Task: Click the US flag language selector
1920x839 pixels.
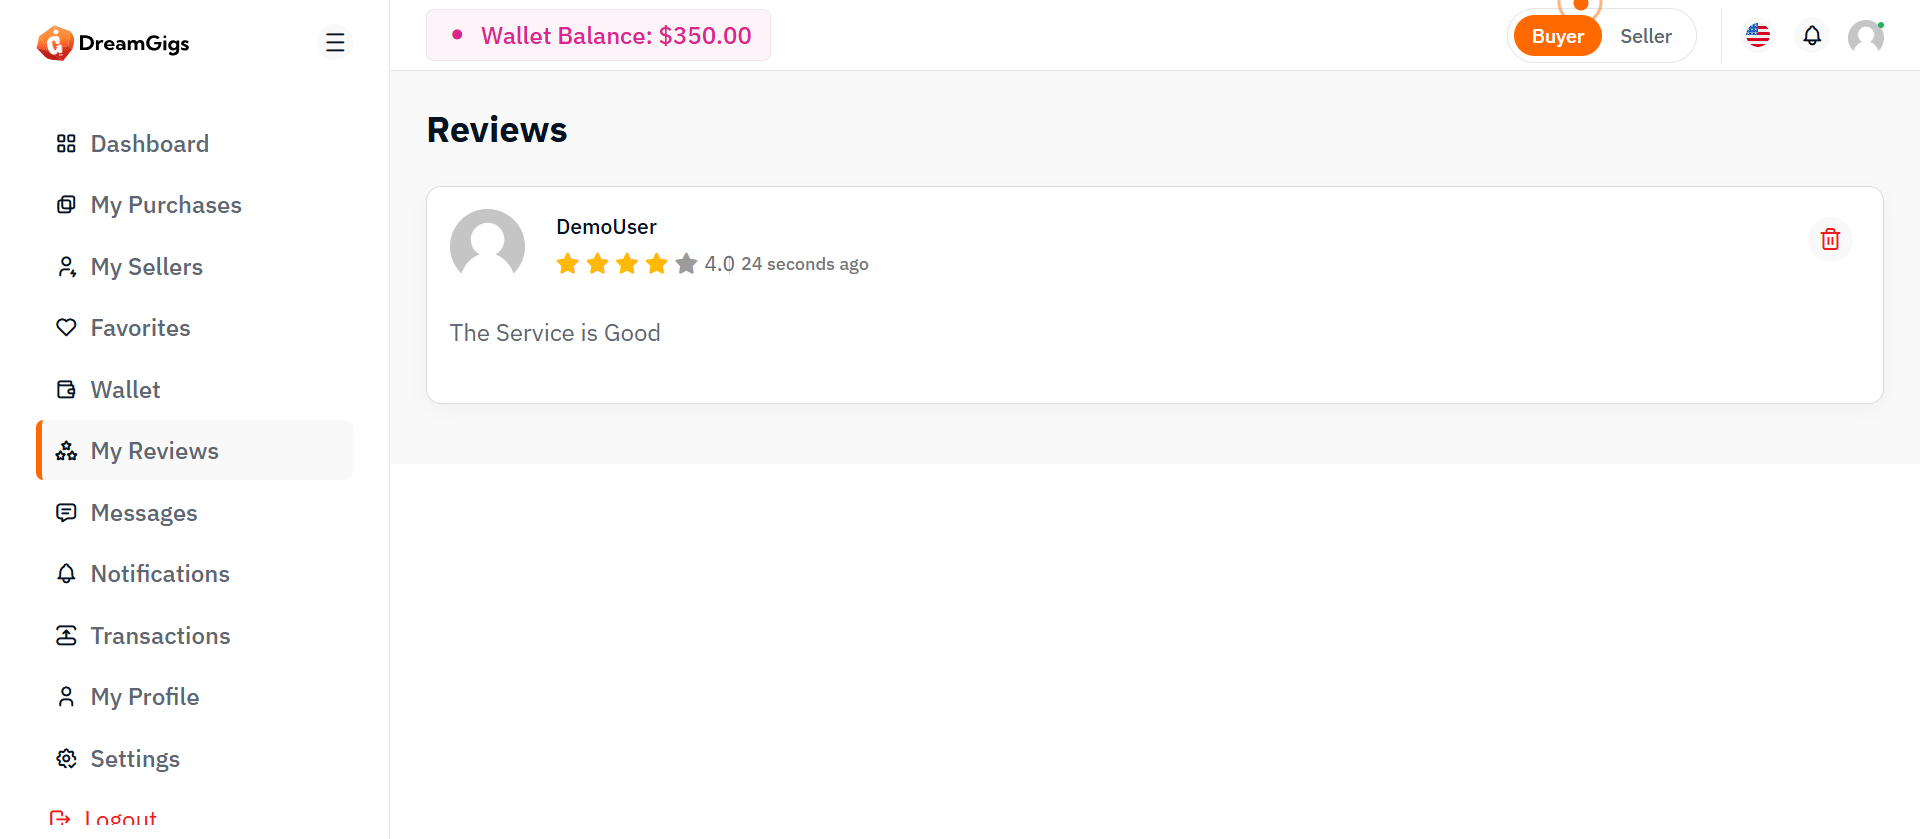Action: 1758,36
